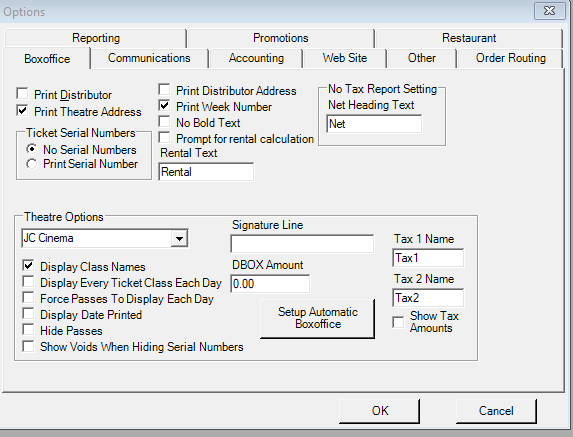The width and height of the screenshot is (573, 437).
Task: Confirm settings with the OK button
Action: tap(380, 411)
